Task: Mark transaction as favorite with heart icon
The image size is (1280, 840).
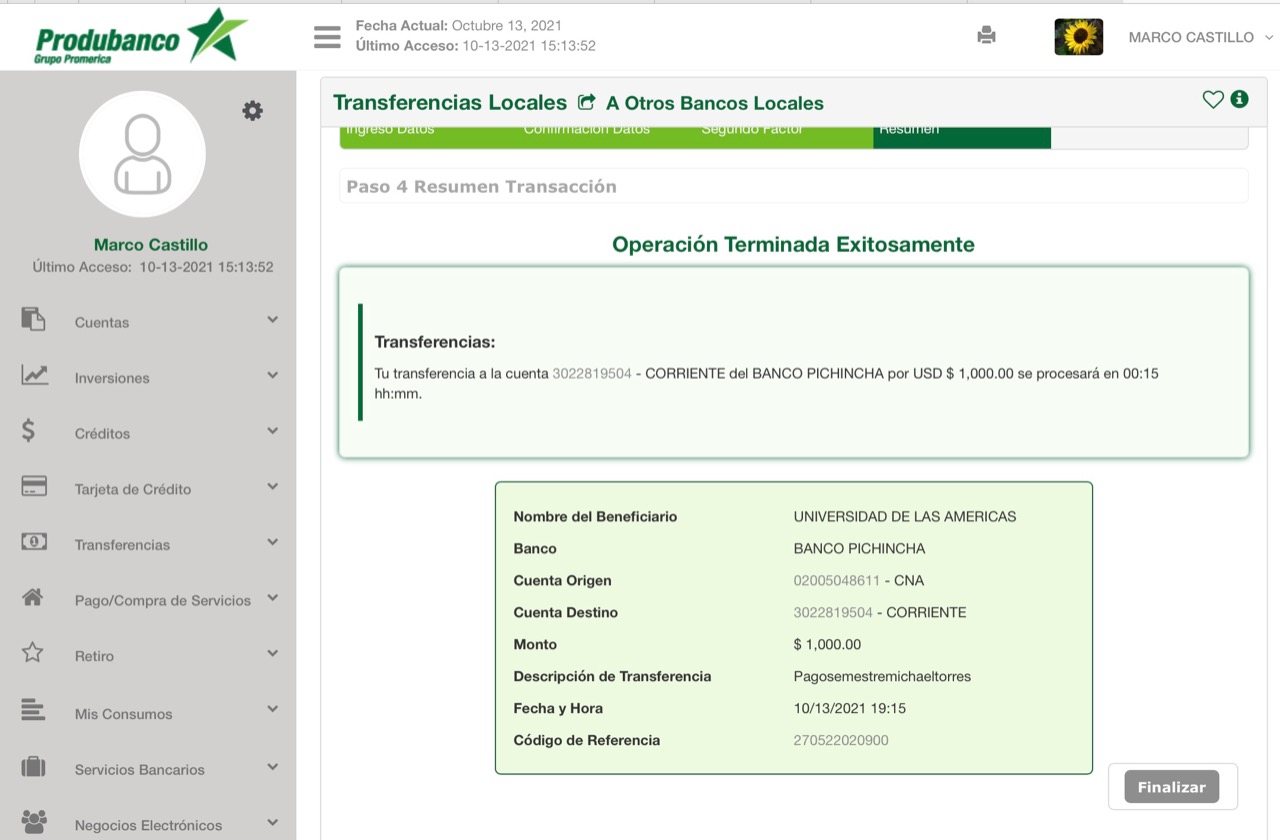Action: point(1213,99)
